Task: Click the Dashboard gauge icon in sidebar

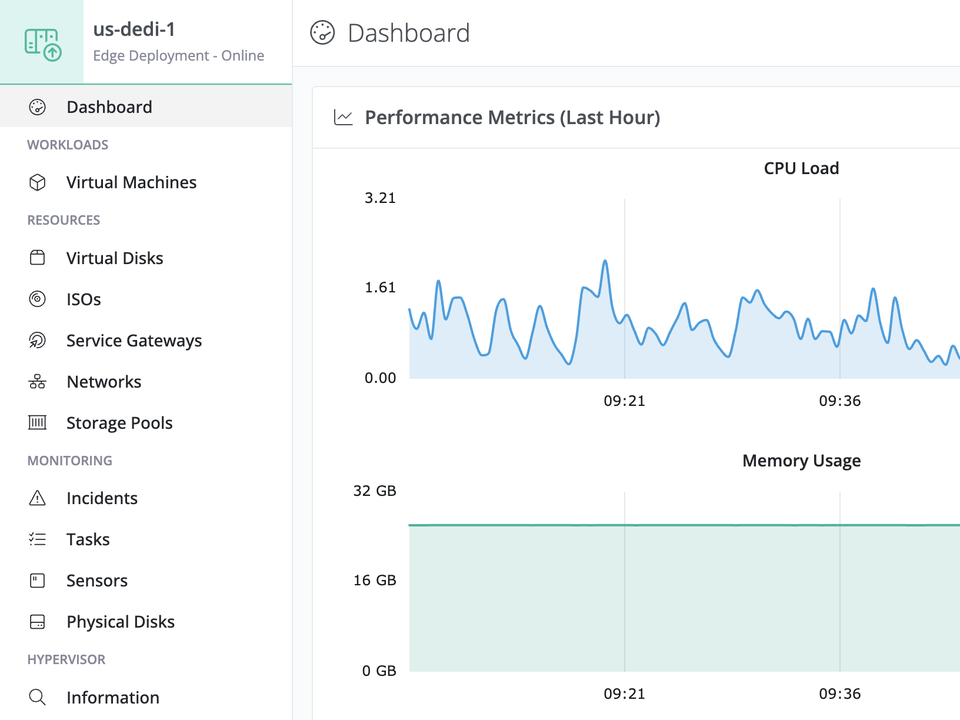Action: 37,107
